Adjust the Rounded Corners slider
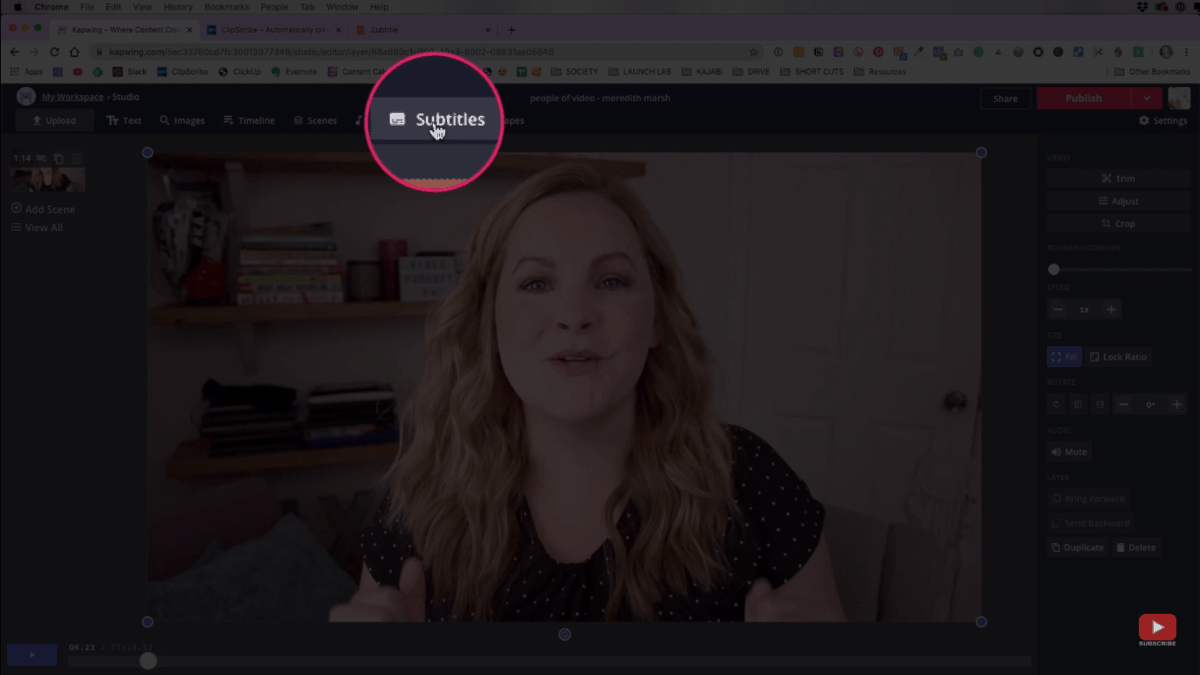This screenshot has width=1200, height=675. click(x=1053, y=269)
